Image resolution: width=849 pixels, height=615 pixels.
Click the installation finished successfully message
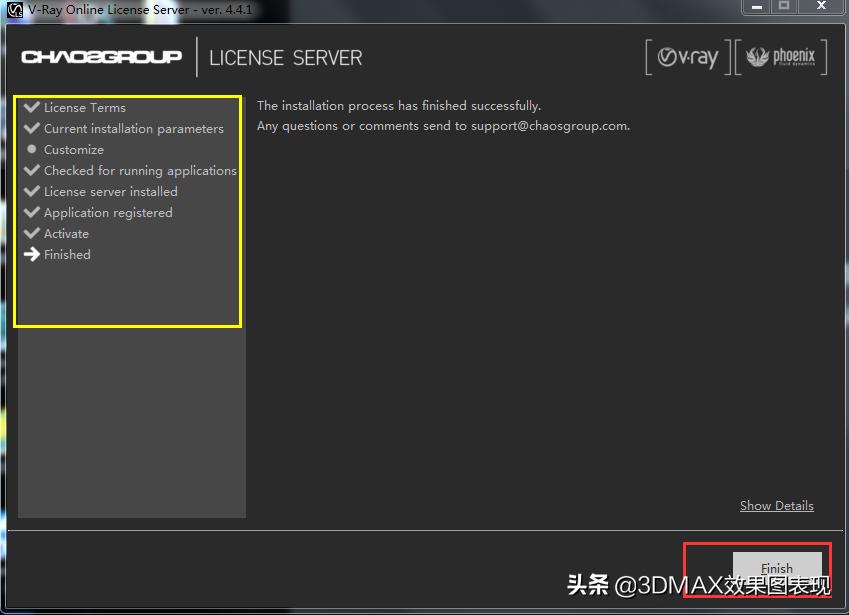click(399, 106)
